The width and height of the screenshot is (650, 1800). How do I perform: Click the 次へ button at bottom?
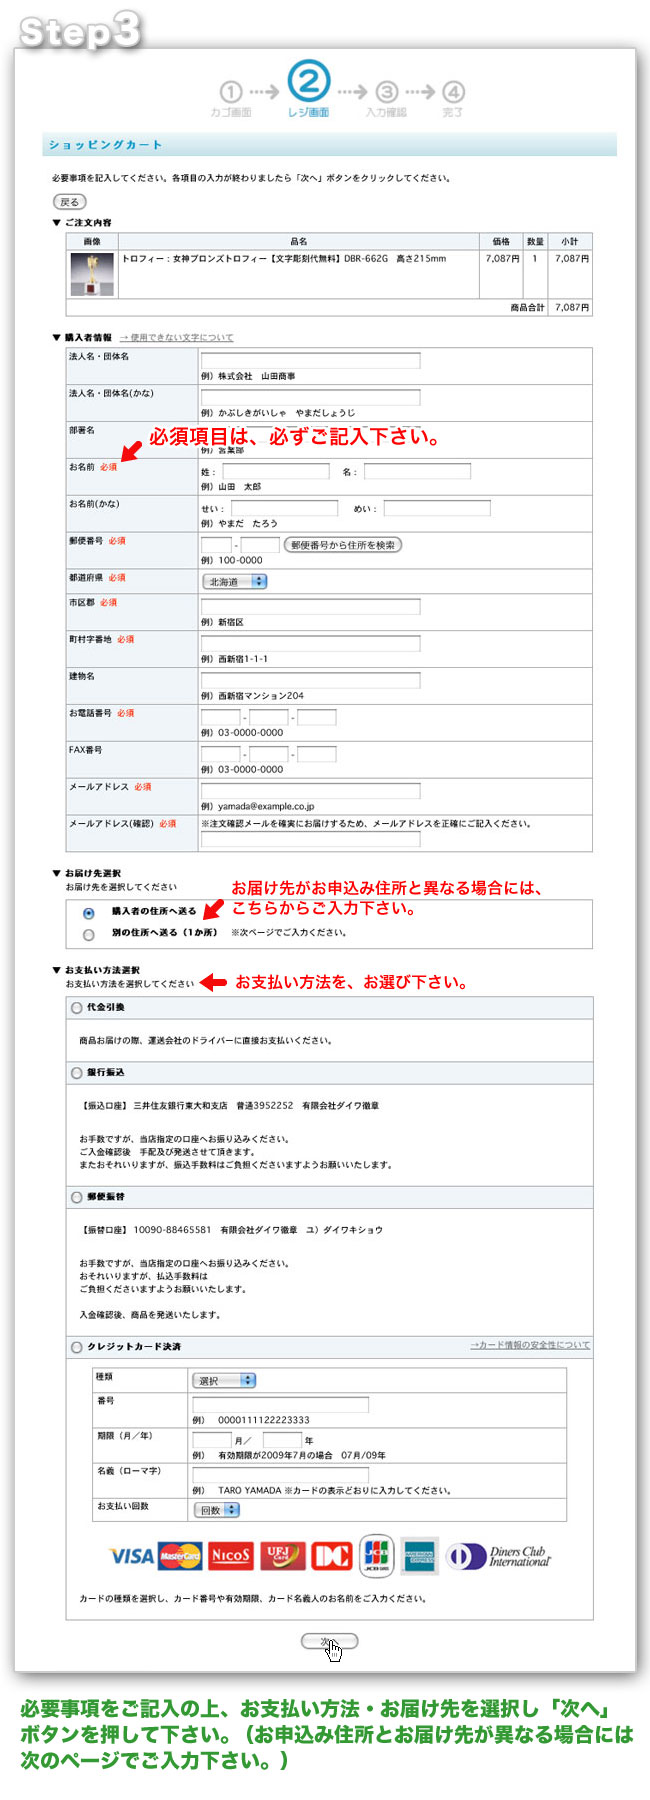[x=329, y=1640]
